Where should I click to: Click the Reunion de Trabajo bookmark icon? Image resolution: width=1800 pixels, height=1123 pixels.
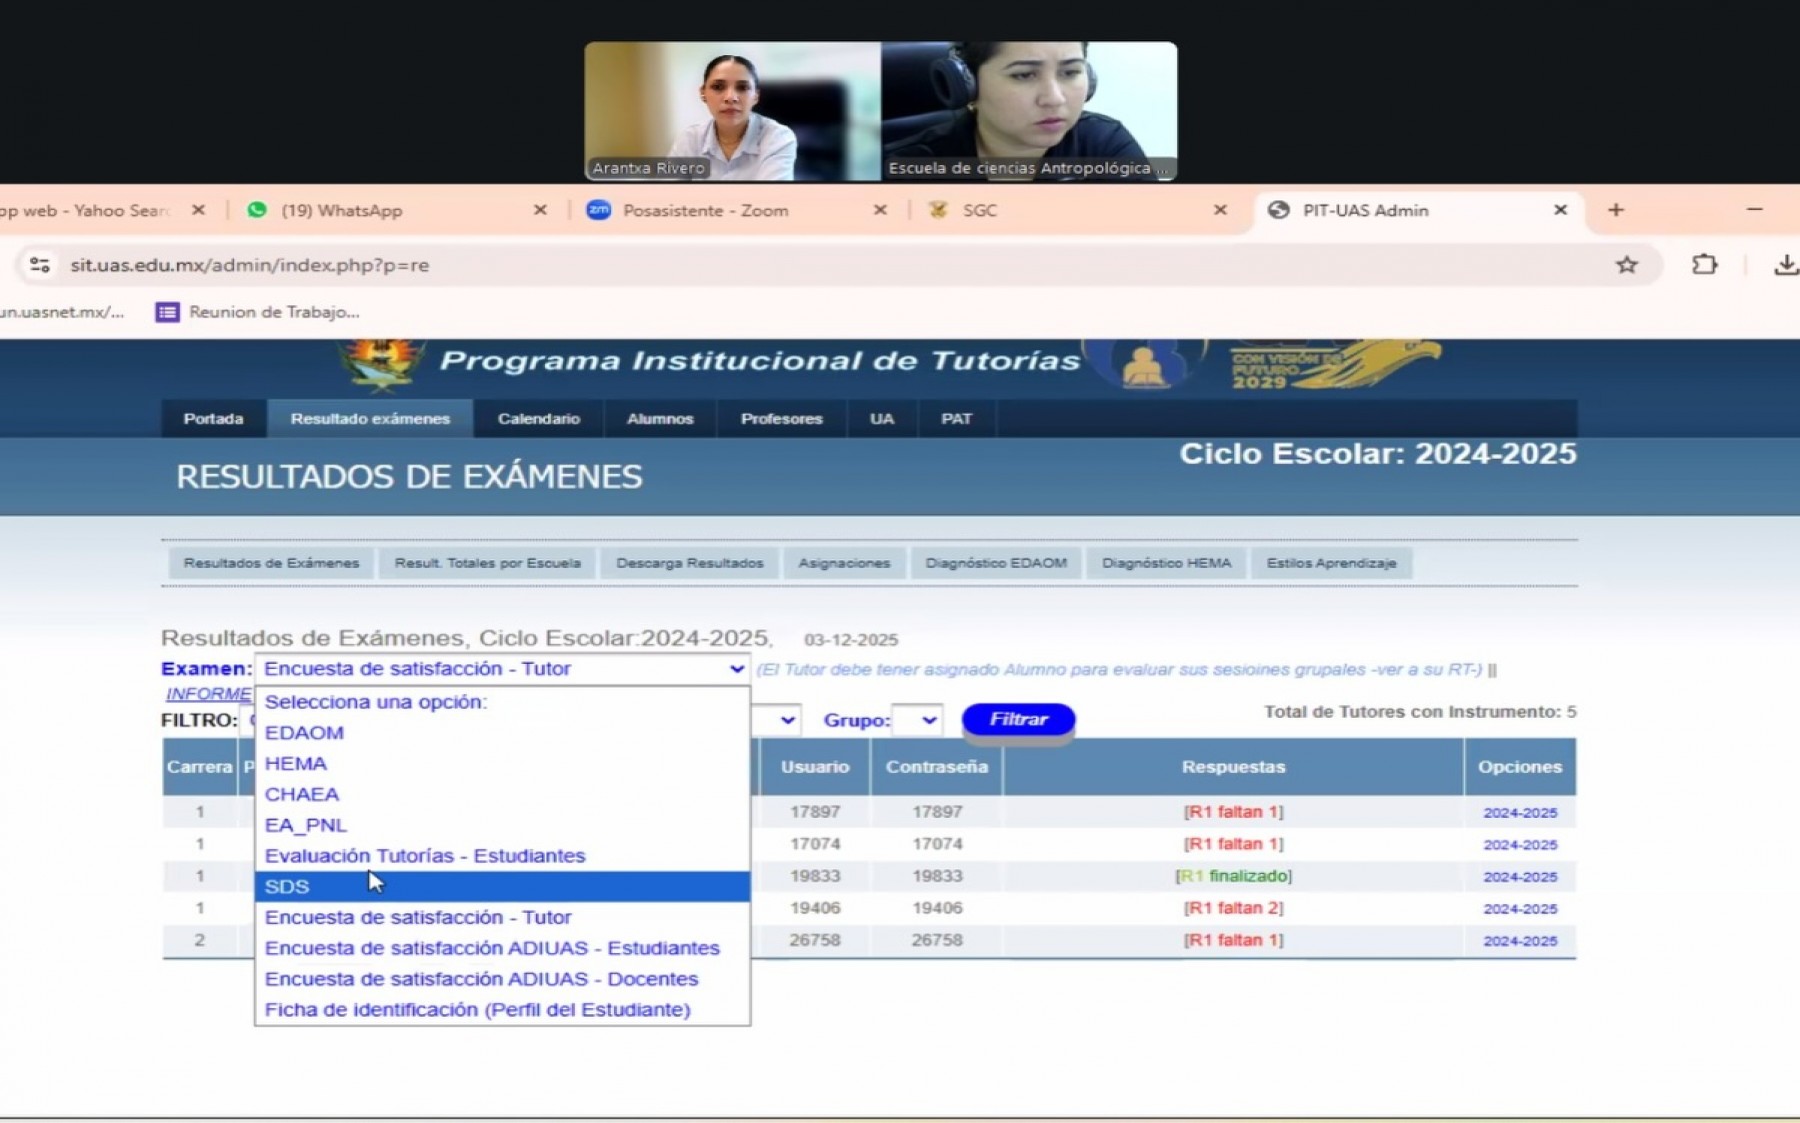165,312
